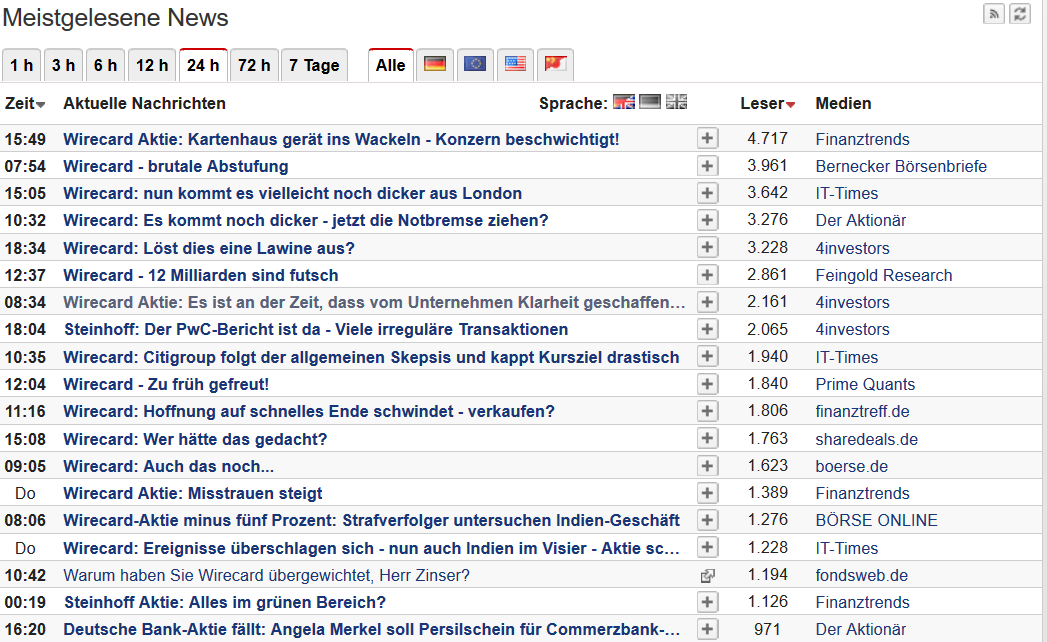Viewport: 1047px width, 642px height.
Task: Expand plus for Notbremse ziehen article
Action: [707, 220]
